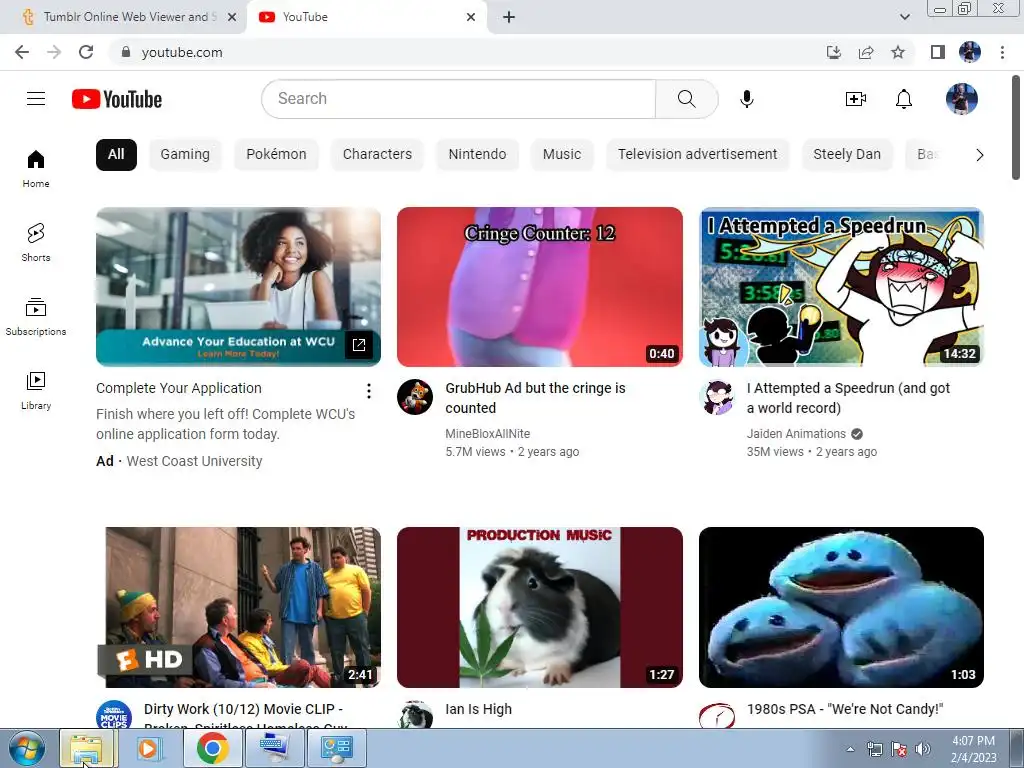
Task: Start voice search with microphone icon
Action: (x=746, y=99)
